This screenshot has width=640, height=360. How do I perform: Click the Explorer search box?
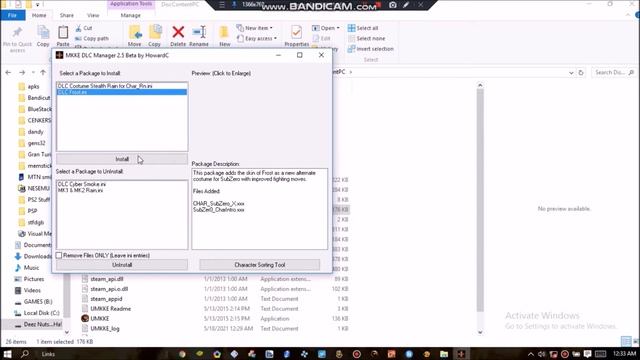click(613, 73)
